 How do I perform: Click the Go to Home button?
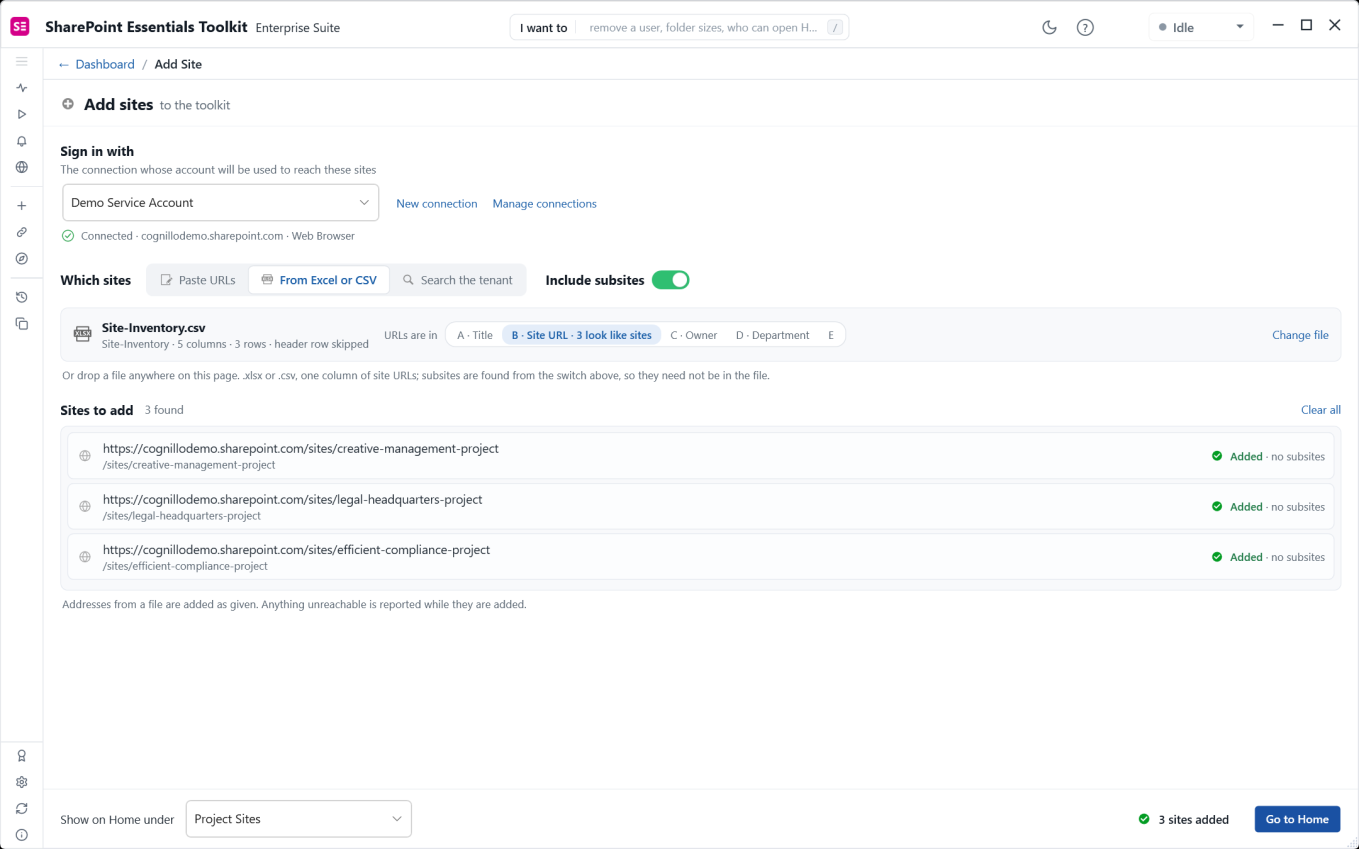pyautogui.click(x=1297, y=819)
